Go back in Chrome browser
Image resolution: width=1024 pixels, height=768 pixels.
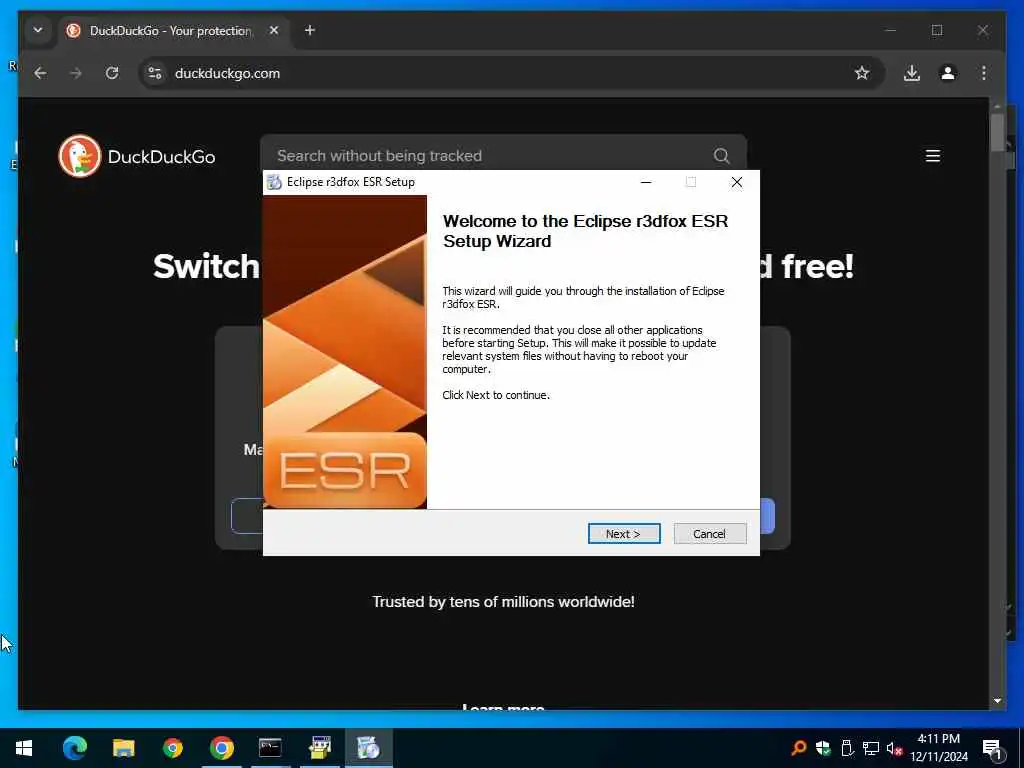pyautogui.click(x=40, y=73)
